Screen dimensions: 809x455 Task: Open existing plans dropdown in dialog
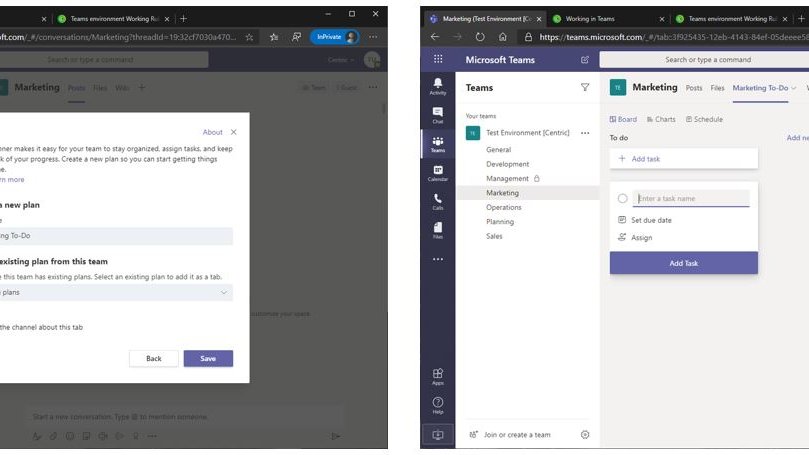pos(116,292)
